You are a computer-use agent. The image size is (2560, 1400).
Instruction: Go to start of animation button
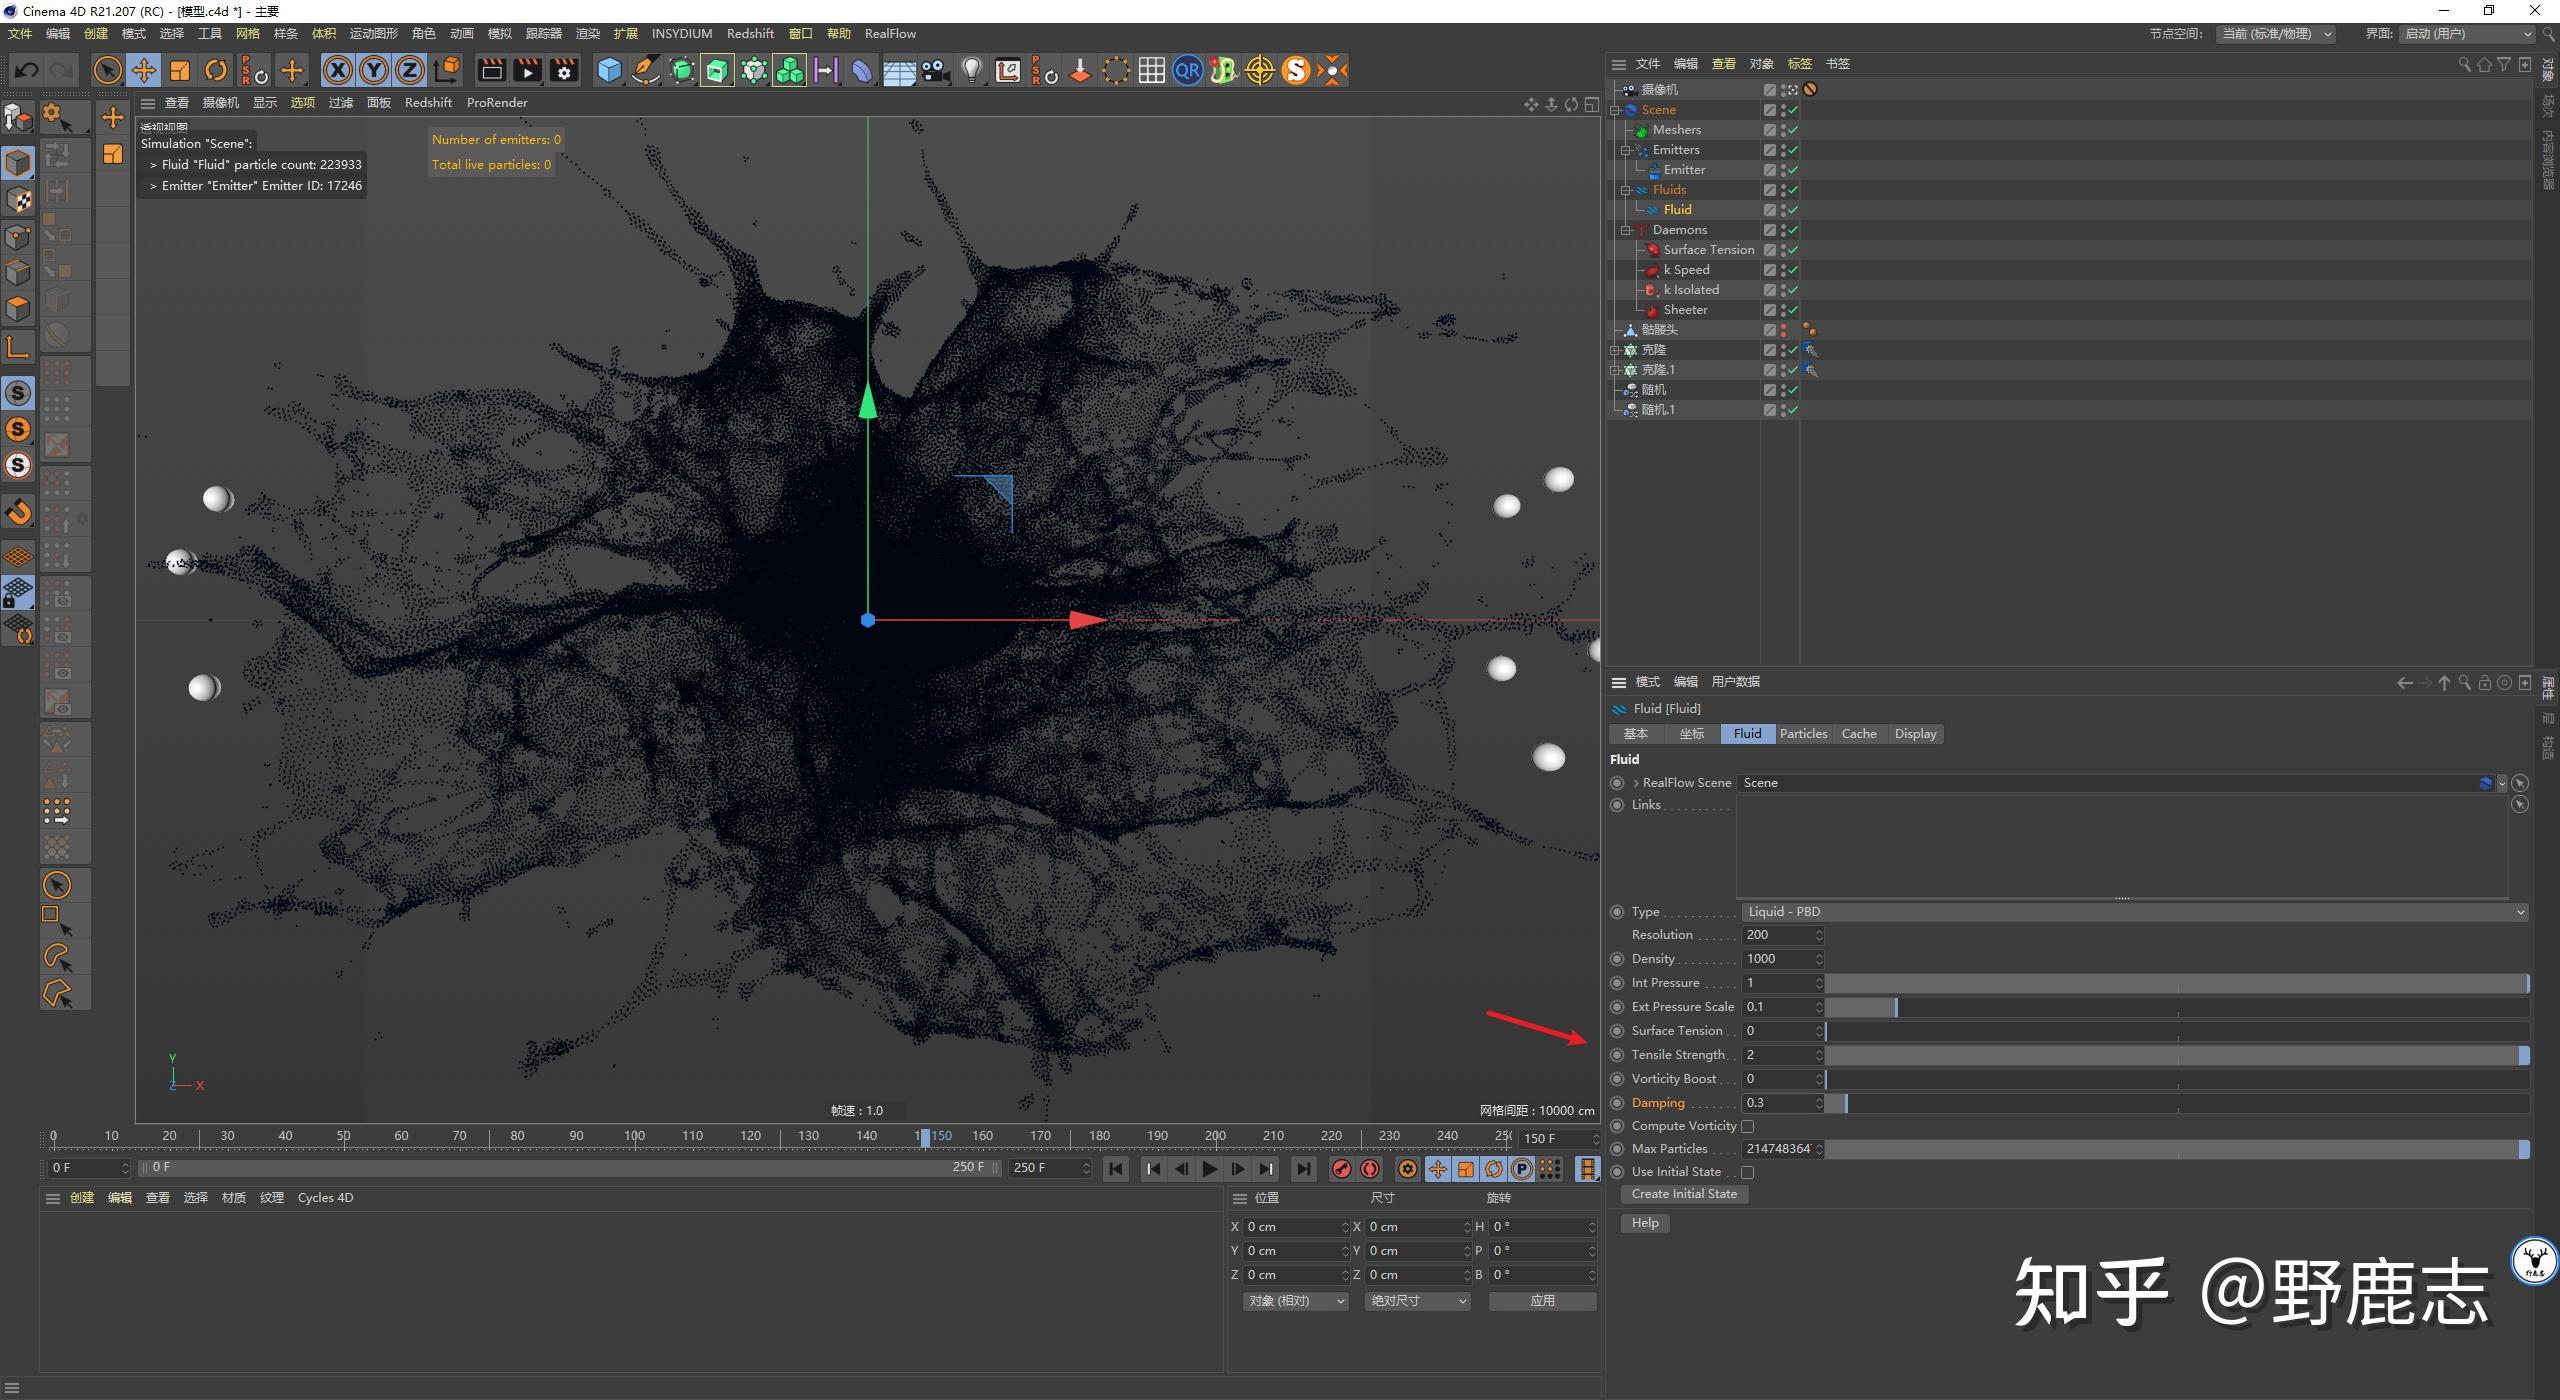[x=1116, y=1169]
